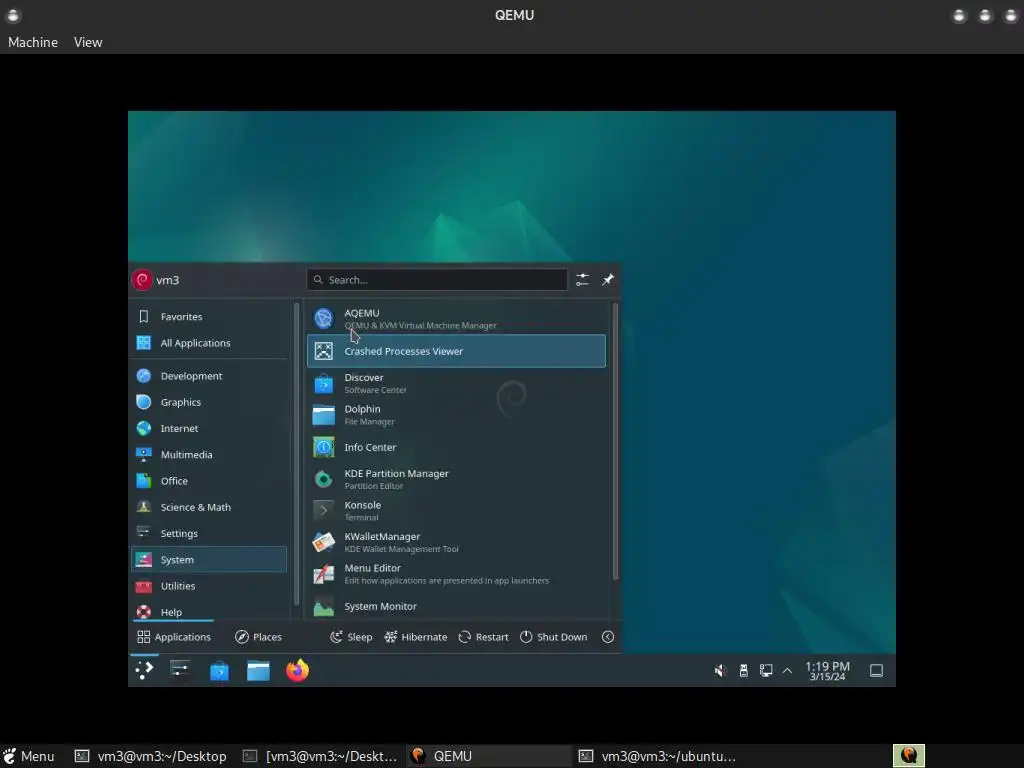
Task: Click the Search field in launcher
Action: tap(437, 280)
